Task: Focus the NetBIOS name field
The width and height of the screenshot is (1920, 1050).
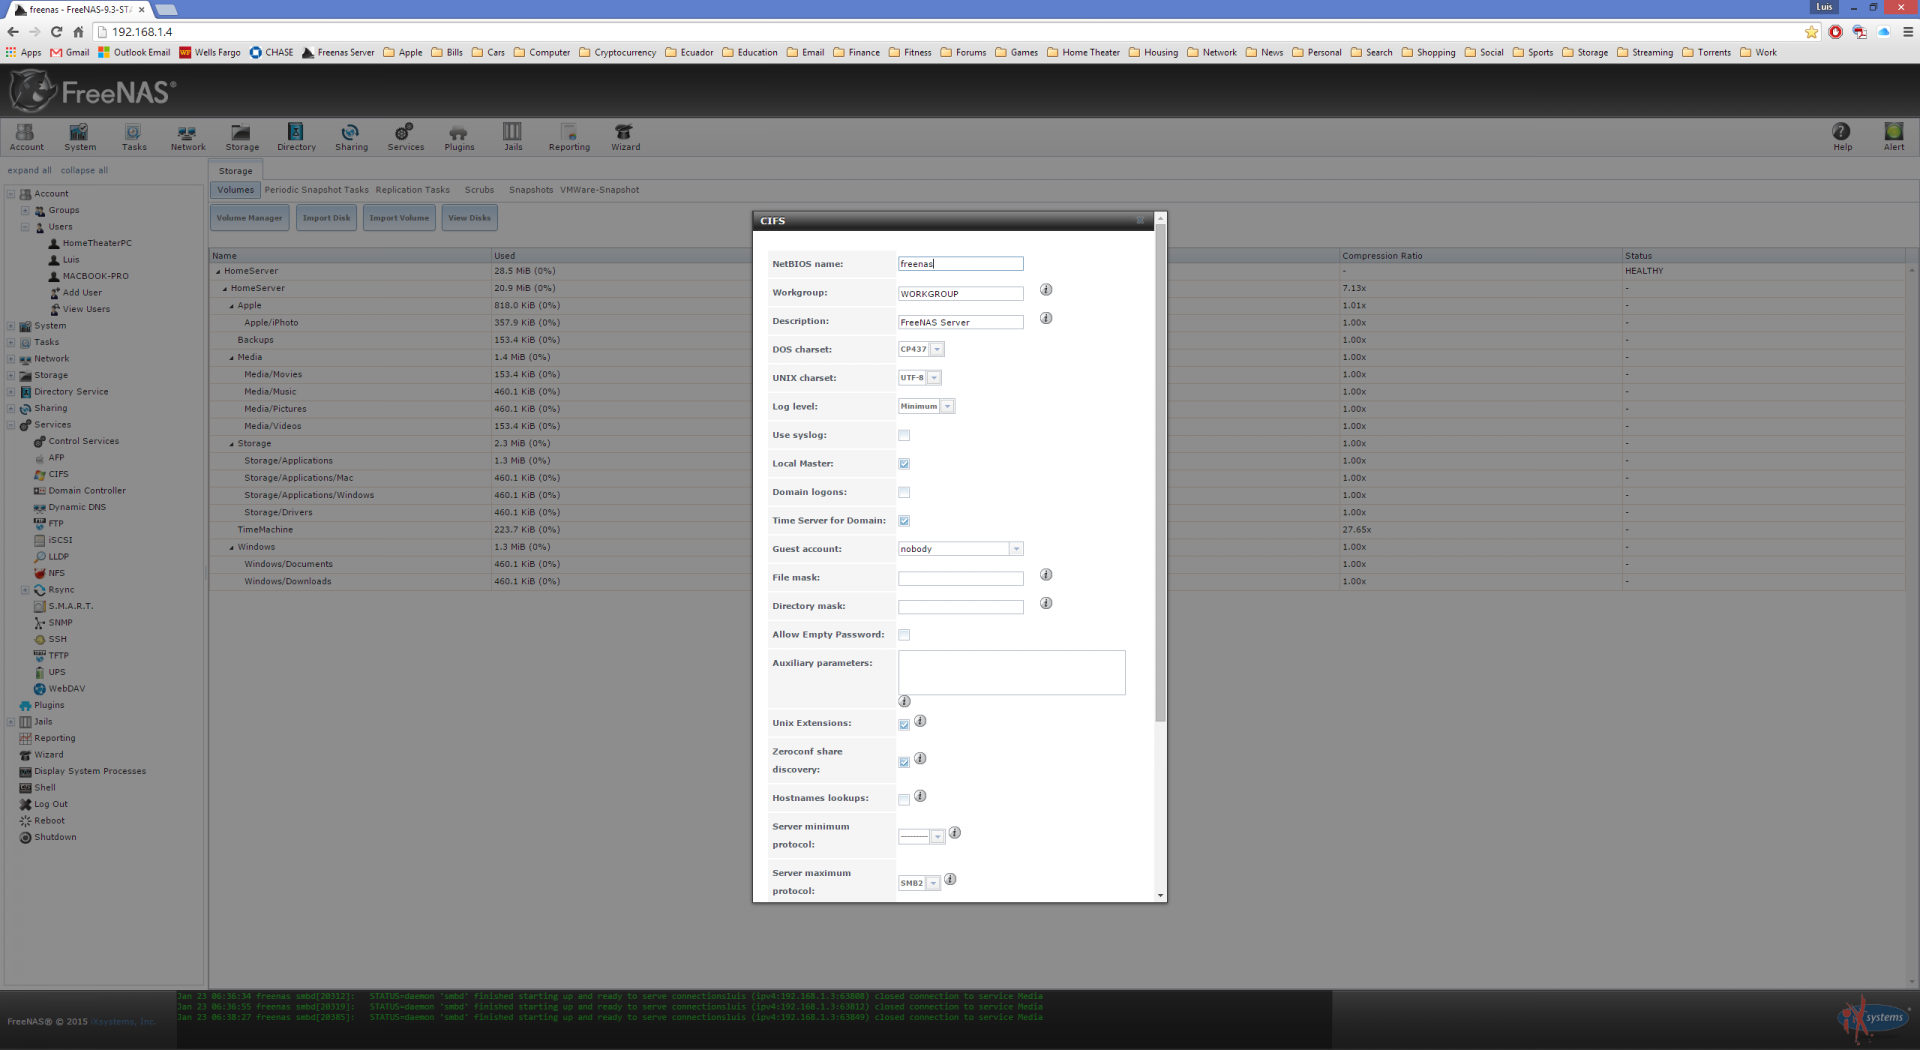Action: (x=960, y=264)
